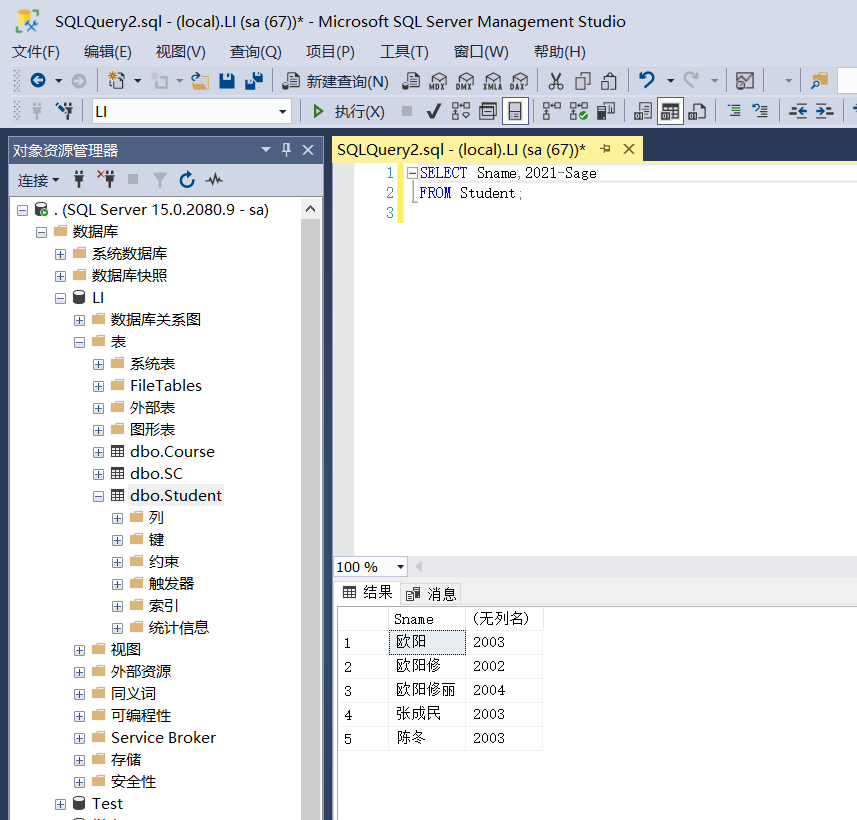Decrease the indent with the outdent icon
857x820 pixels.
point(798,112)
